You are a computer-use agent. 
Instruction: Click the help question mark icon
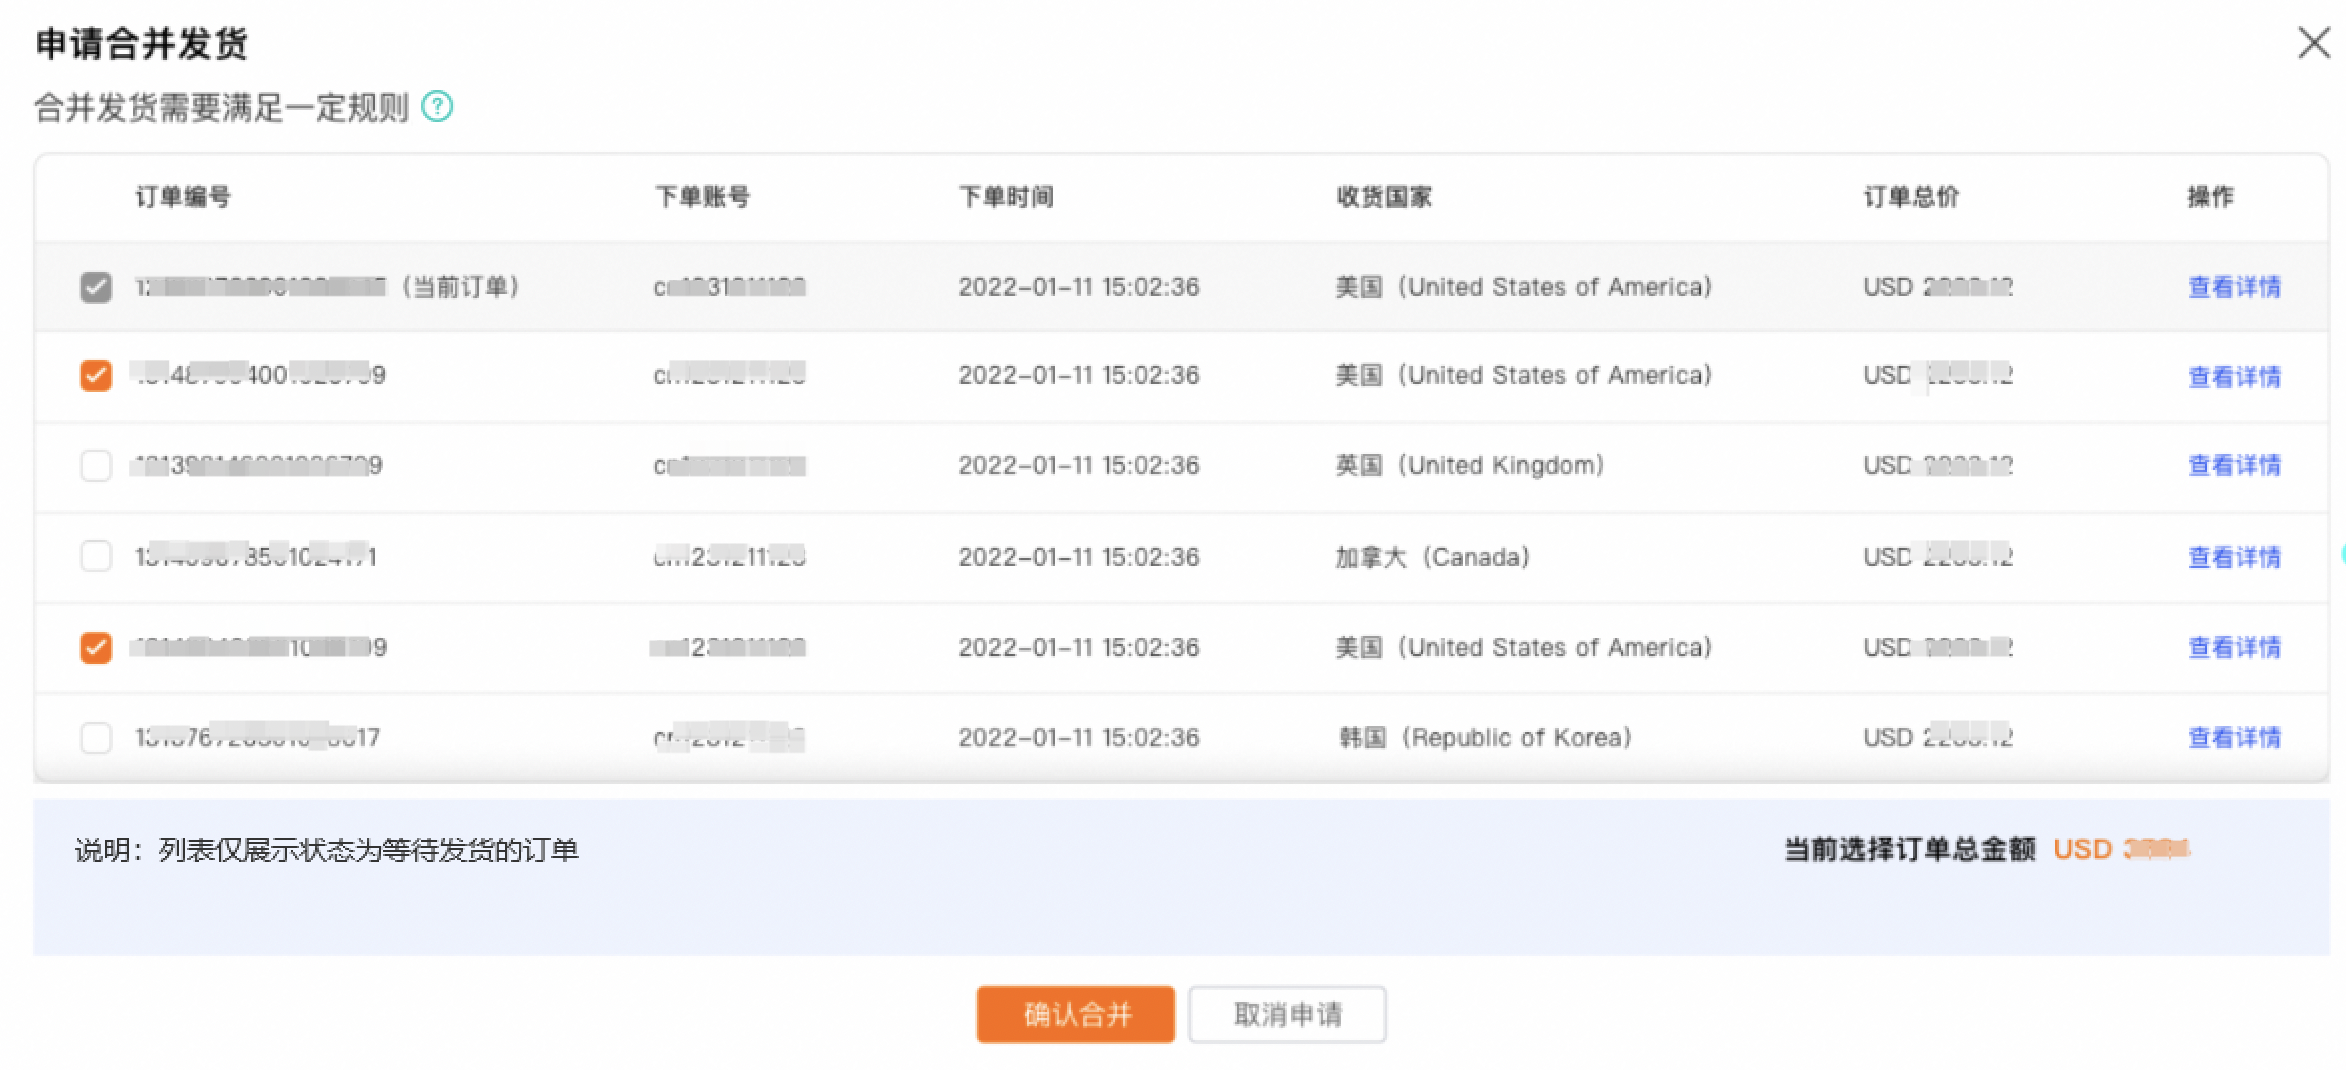pyautogui.click(x=437, y=106)
